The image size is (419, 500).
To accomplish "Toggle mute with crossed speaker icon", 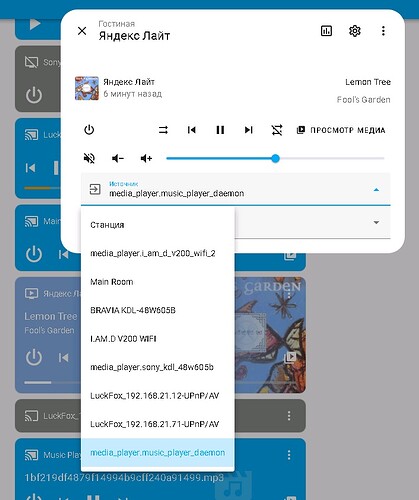I will coord(89,158).
